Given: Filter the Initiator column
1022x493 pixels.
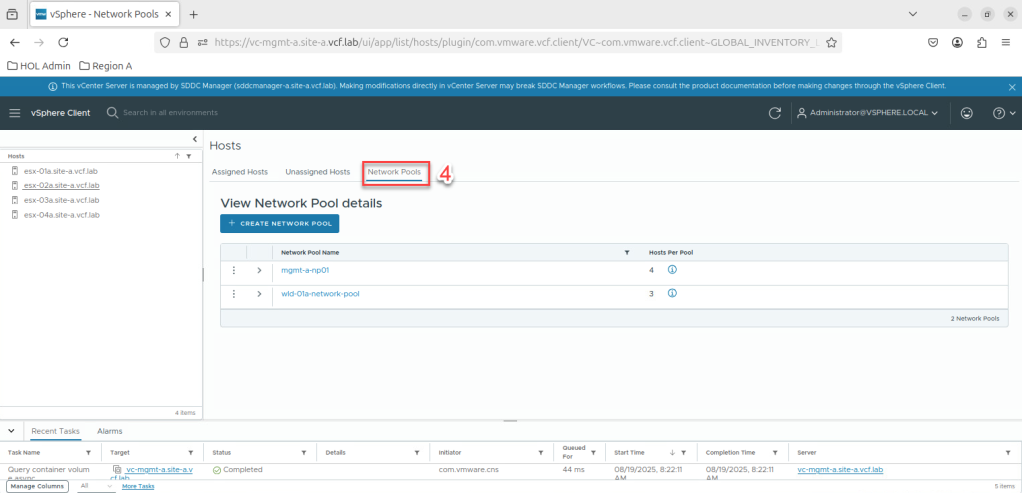Looking at the screenshot, I should (540, 453).
